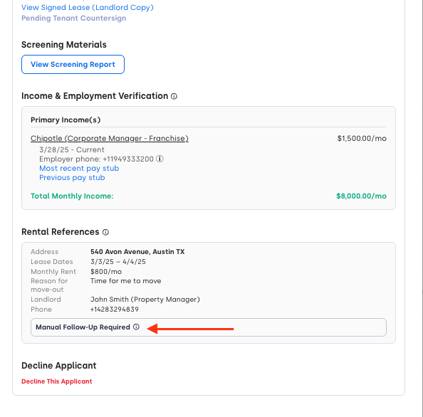This screenshot has width=423, height=417.
Task: Open the Most recent pay stub link
Action: pyautogui.click(x=79, y=168)
